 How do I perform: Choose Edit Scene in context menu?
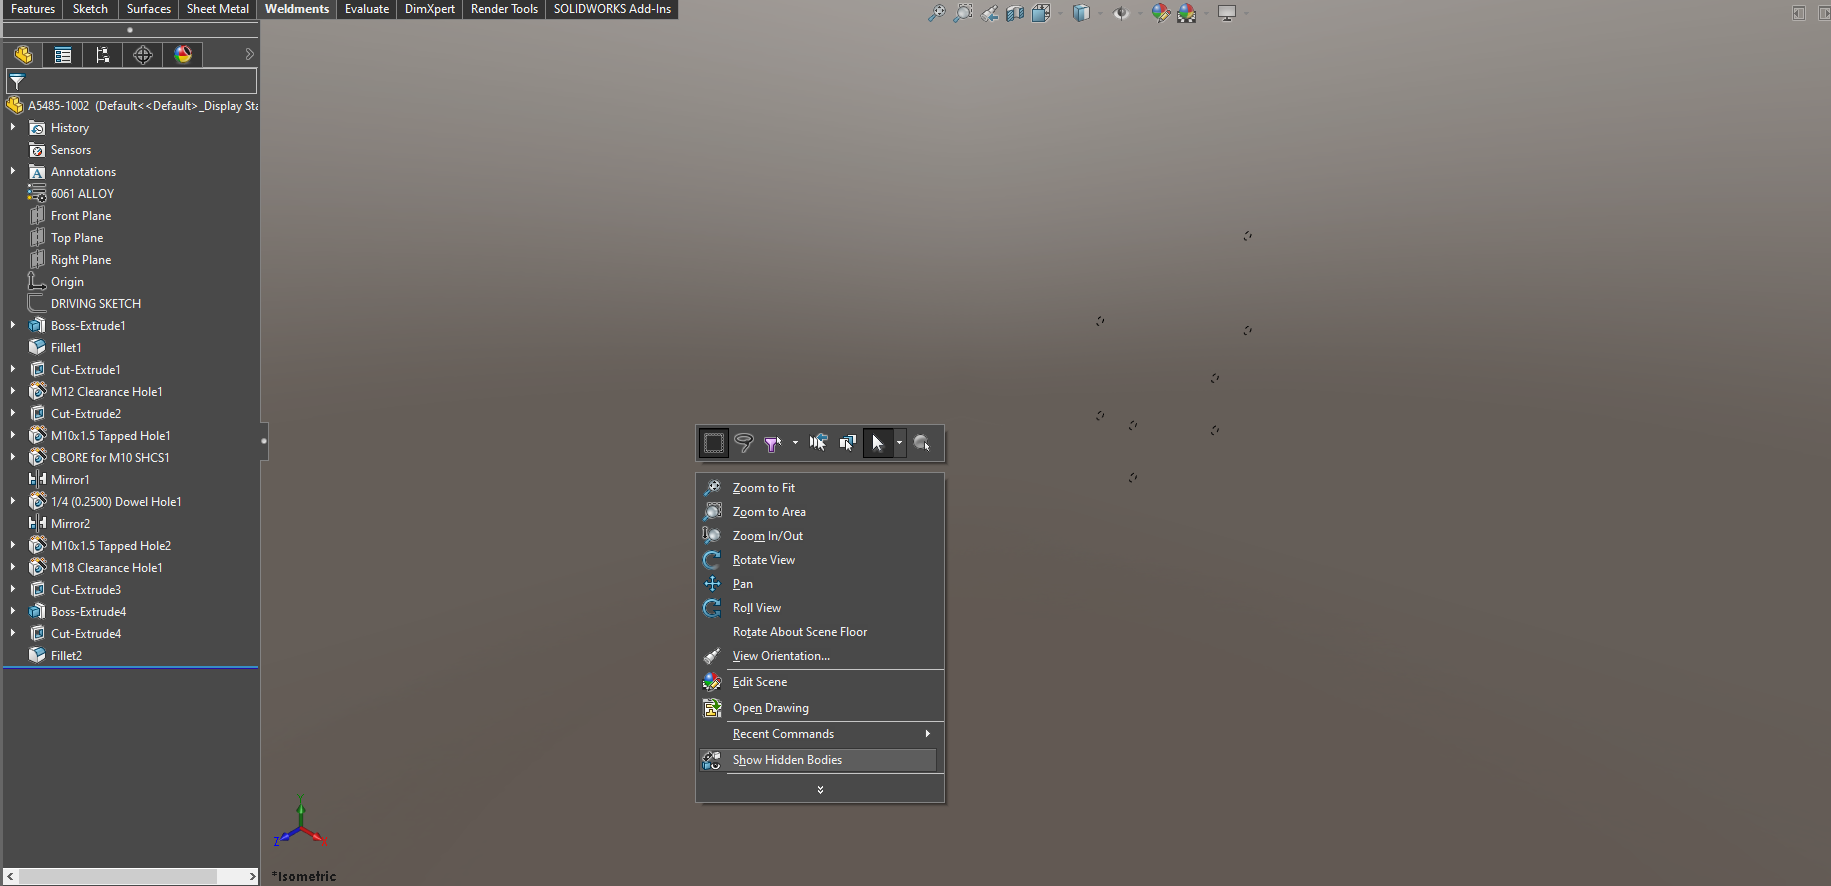[x=820, y=682]
